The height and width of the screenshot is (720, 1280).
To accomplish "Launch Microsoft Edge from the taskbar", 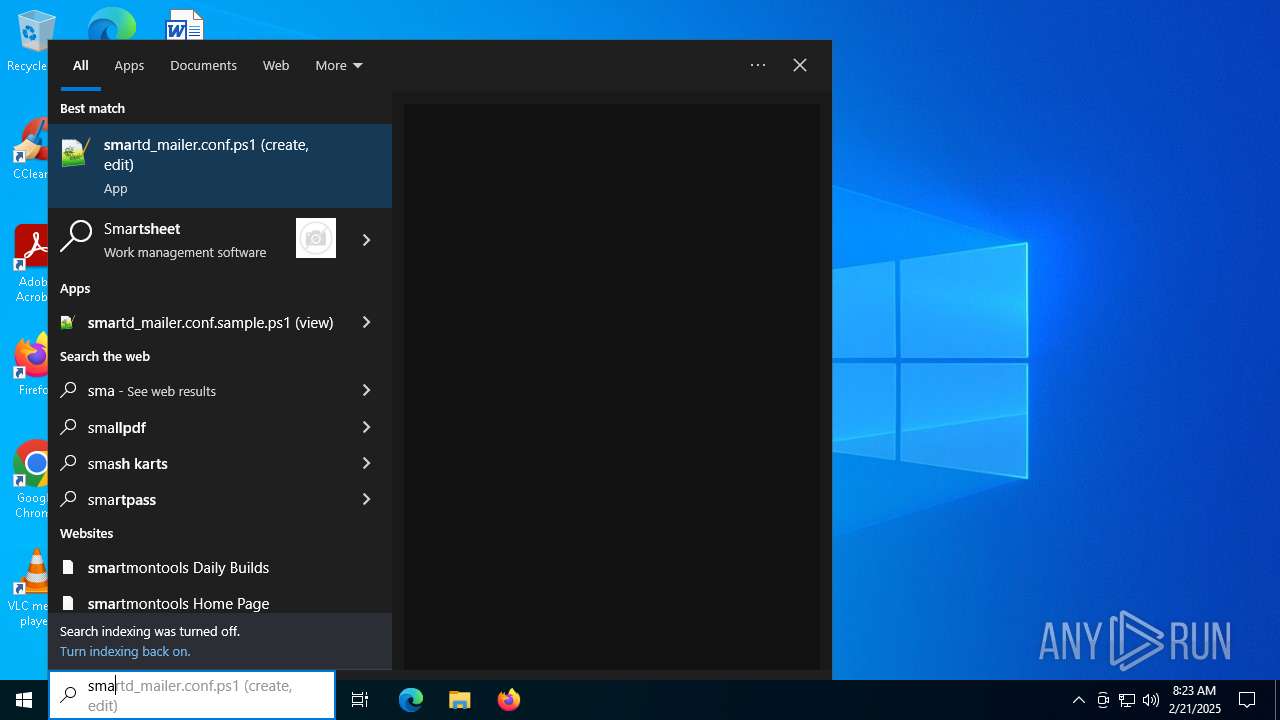I will (x=411, y=700).
